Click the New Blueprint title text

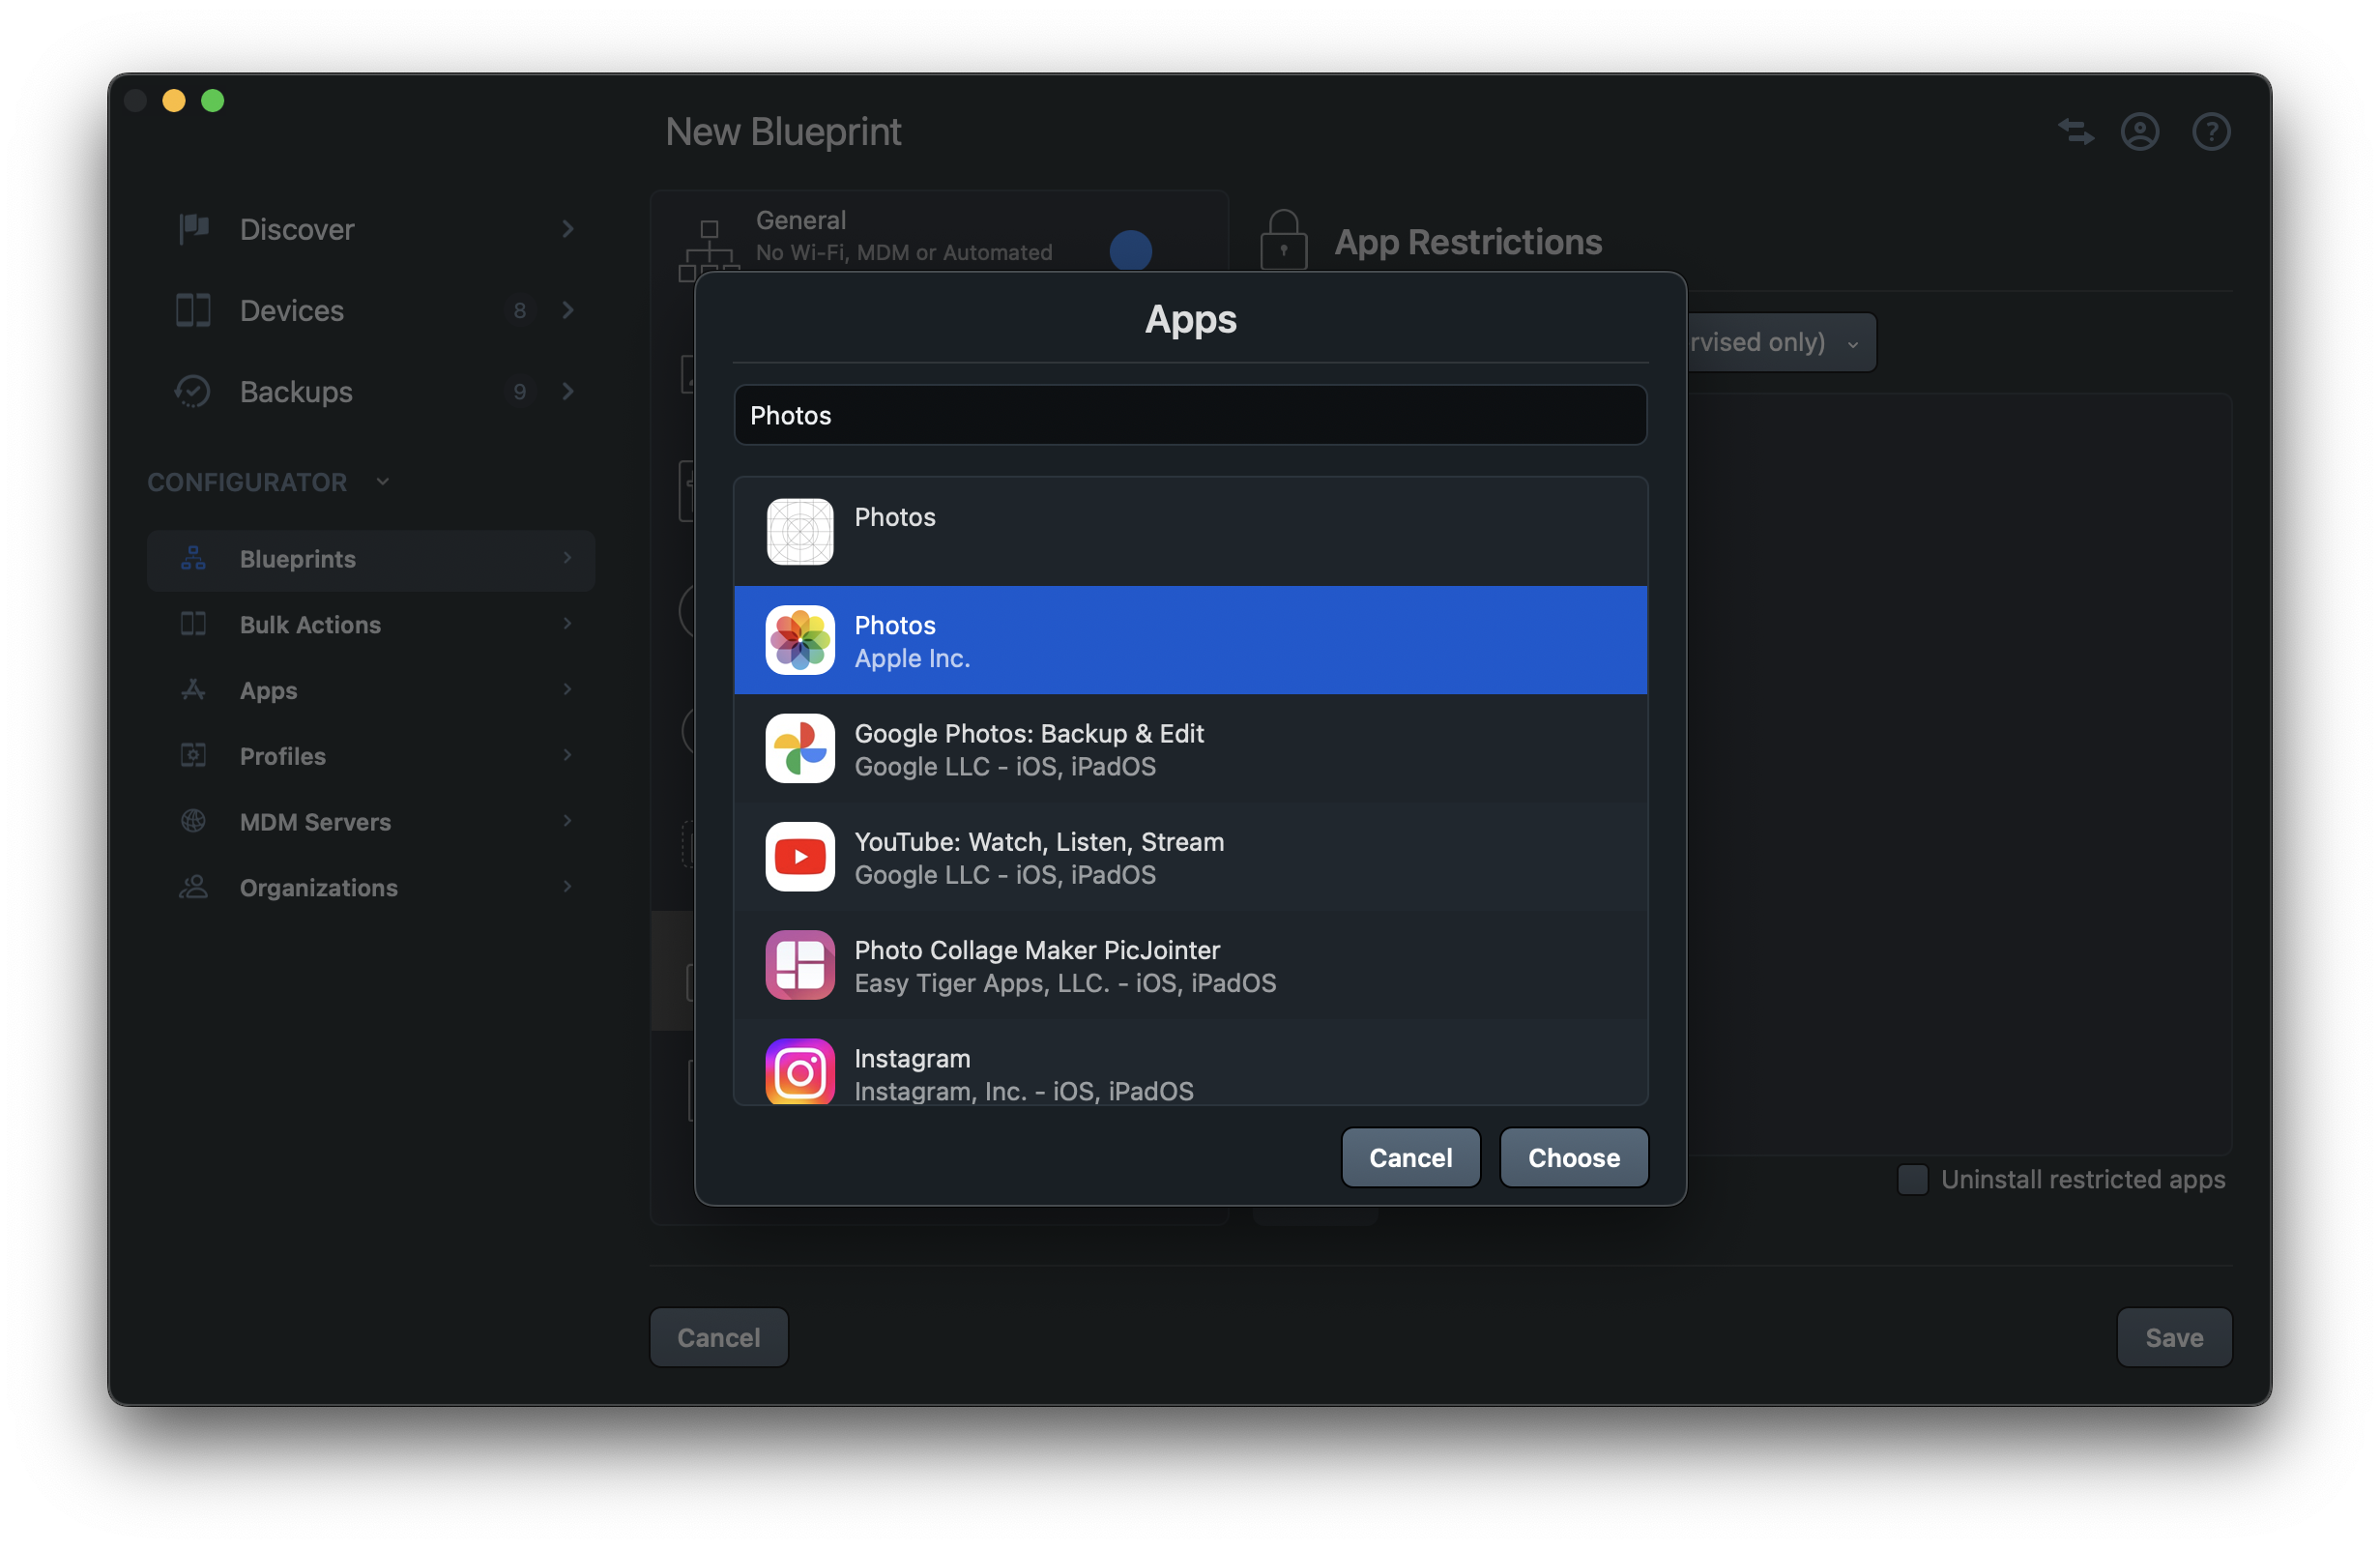coord(783,131)
